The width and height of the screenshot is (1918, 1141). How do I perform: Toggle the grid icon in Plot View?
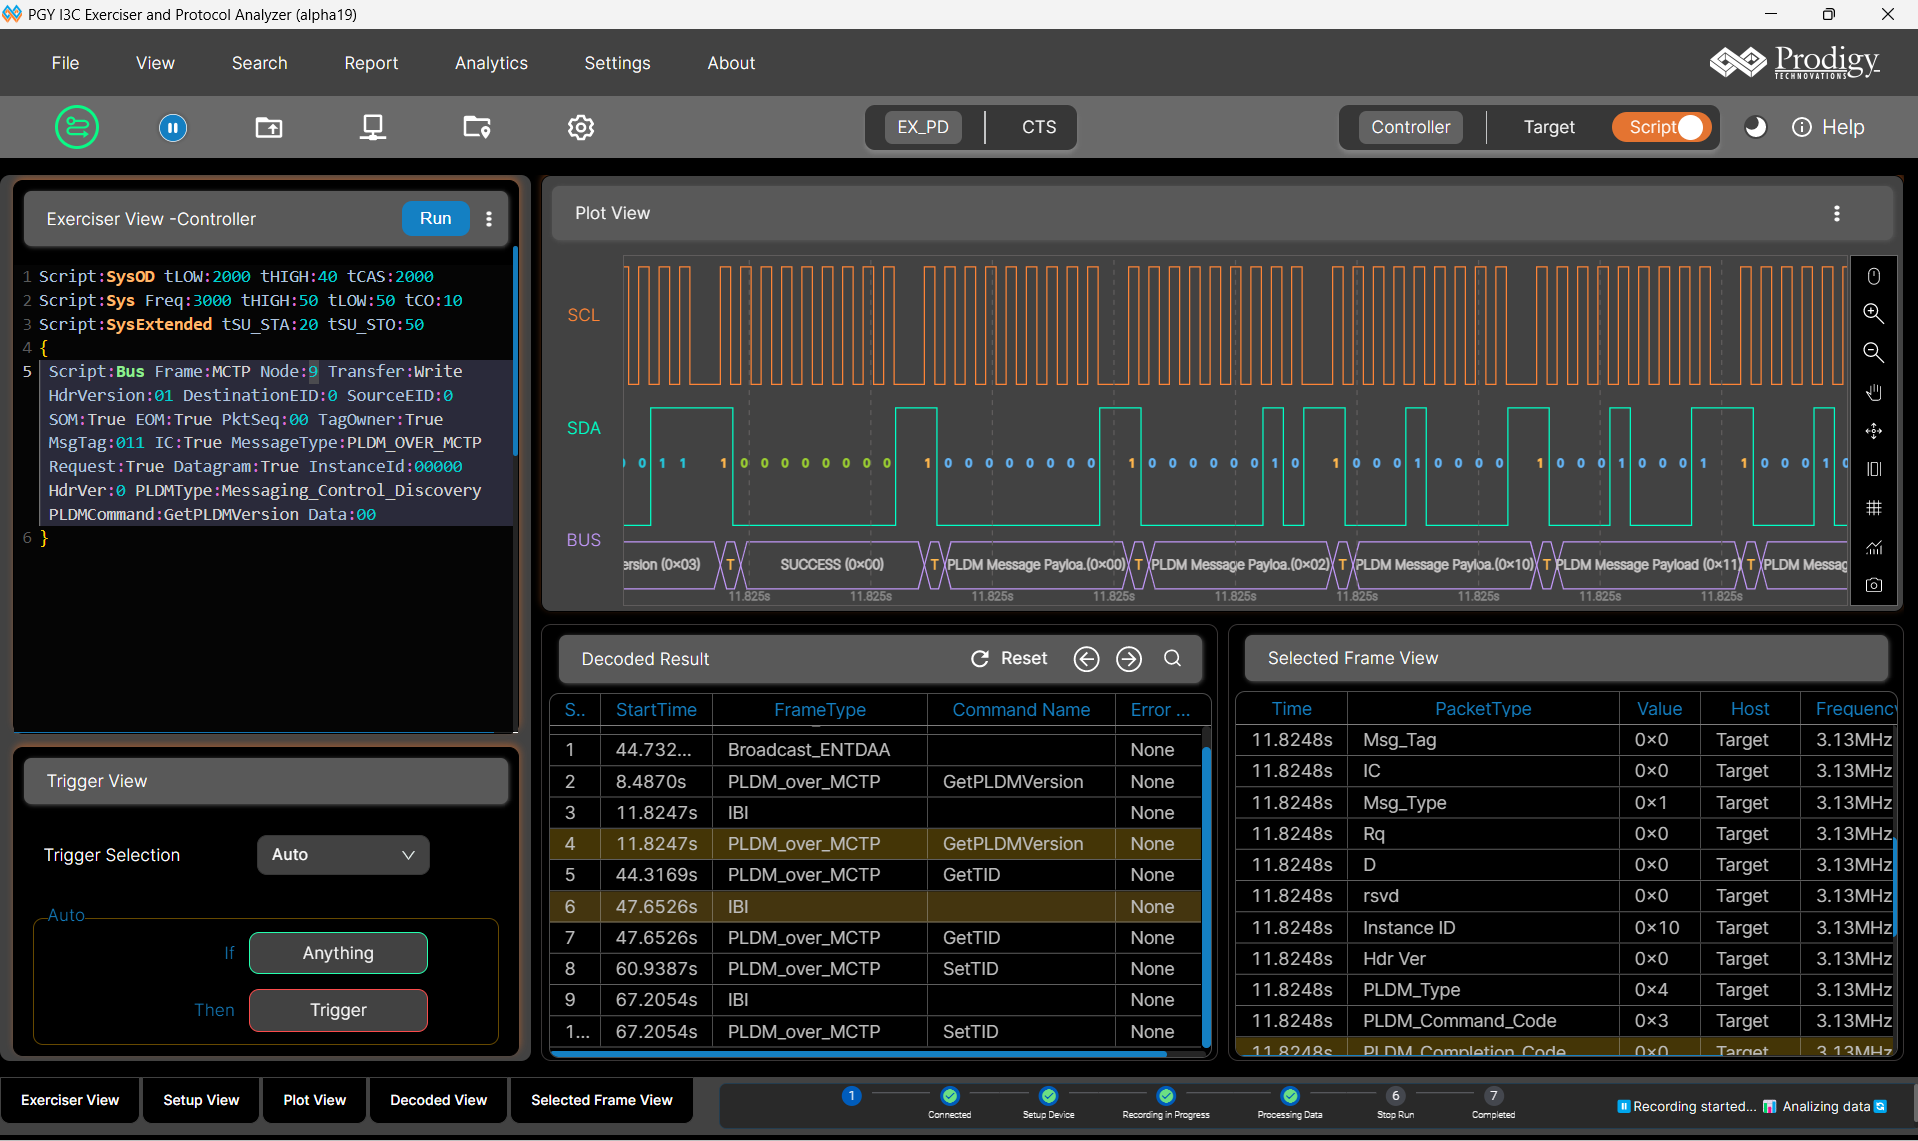coord(1873,508)
